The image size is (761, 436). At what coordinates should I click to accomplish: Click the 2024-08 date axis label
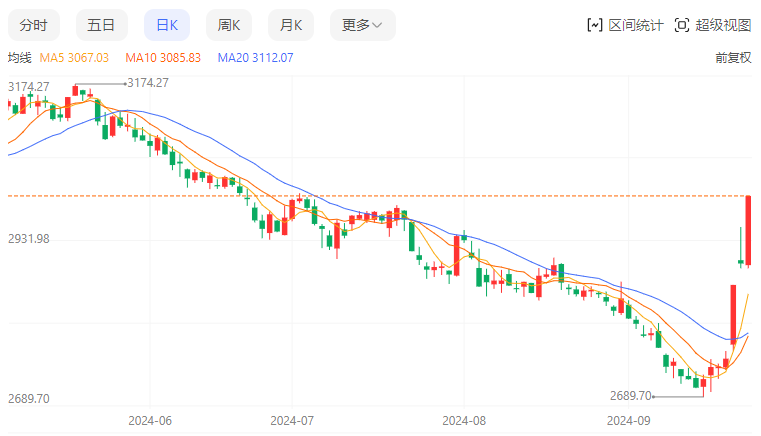tap(464, 420)
